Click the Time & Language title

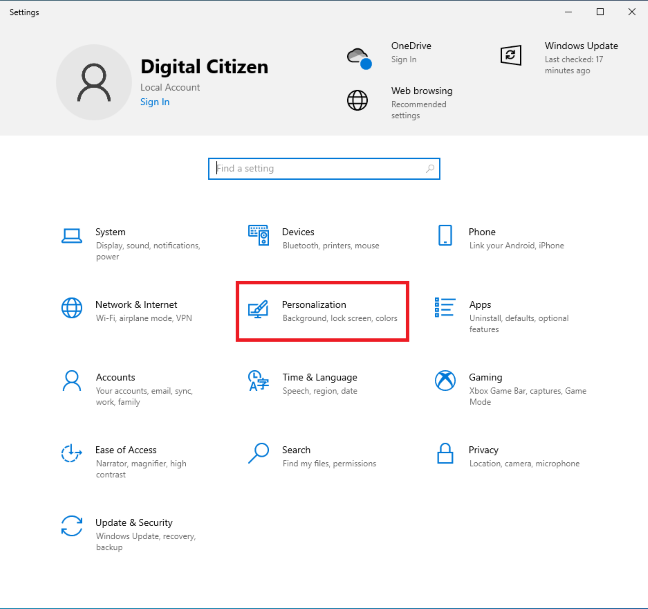pos(320,377)
